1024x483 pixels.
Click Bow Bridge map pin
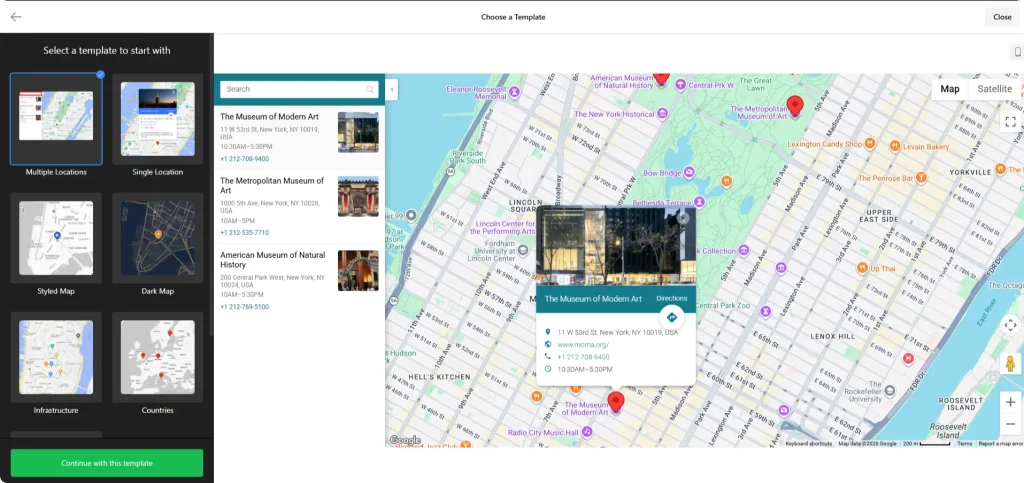689,173
